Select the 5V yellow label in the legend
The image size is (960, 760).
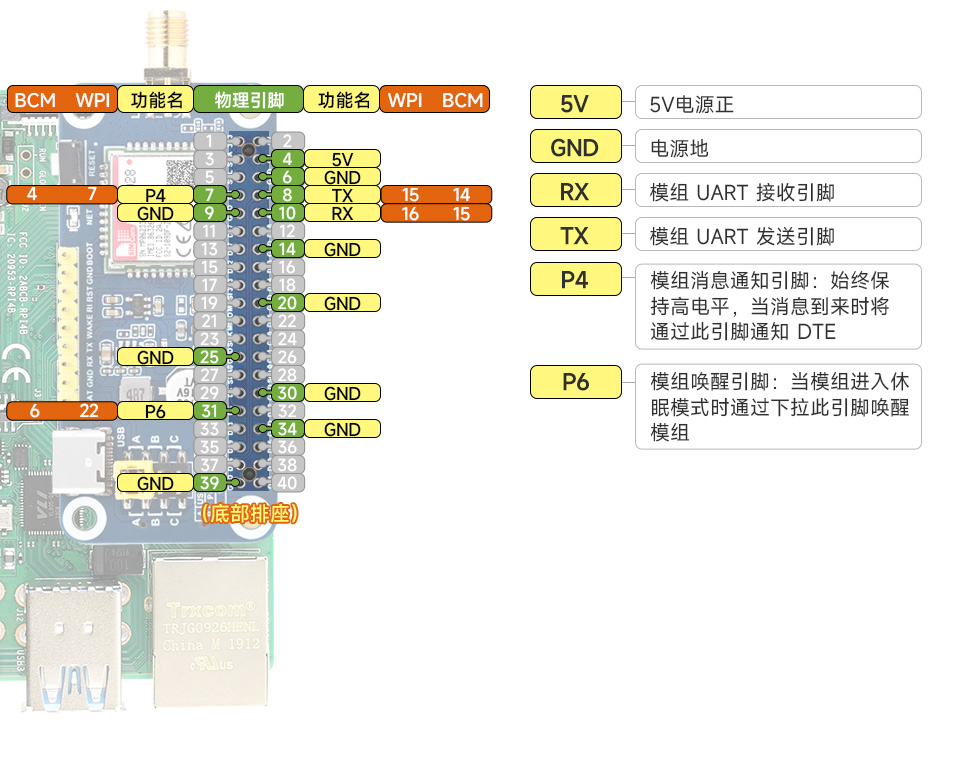(x=575, y=102)
